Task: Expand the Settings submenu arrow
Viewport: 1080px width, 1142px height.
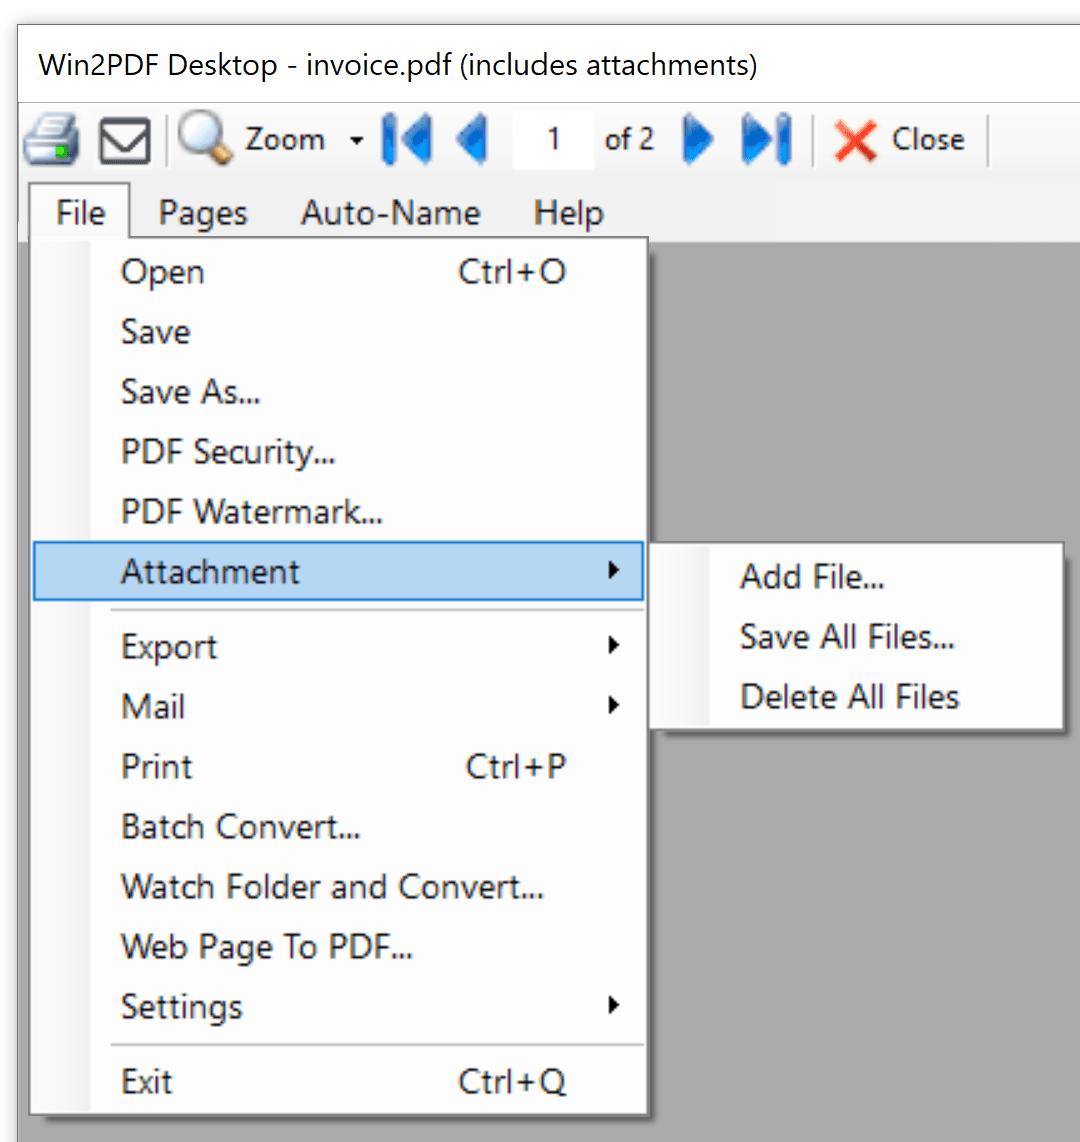Action: (x=614, y=1005)
